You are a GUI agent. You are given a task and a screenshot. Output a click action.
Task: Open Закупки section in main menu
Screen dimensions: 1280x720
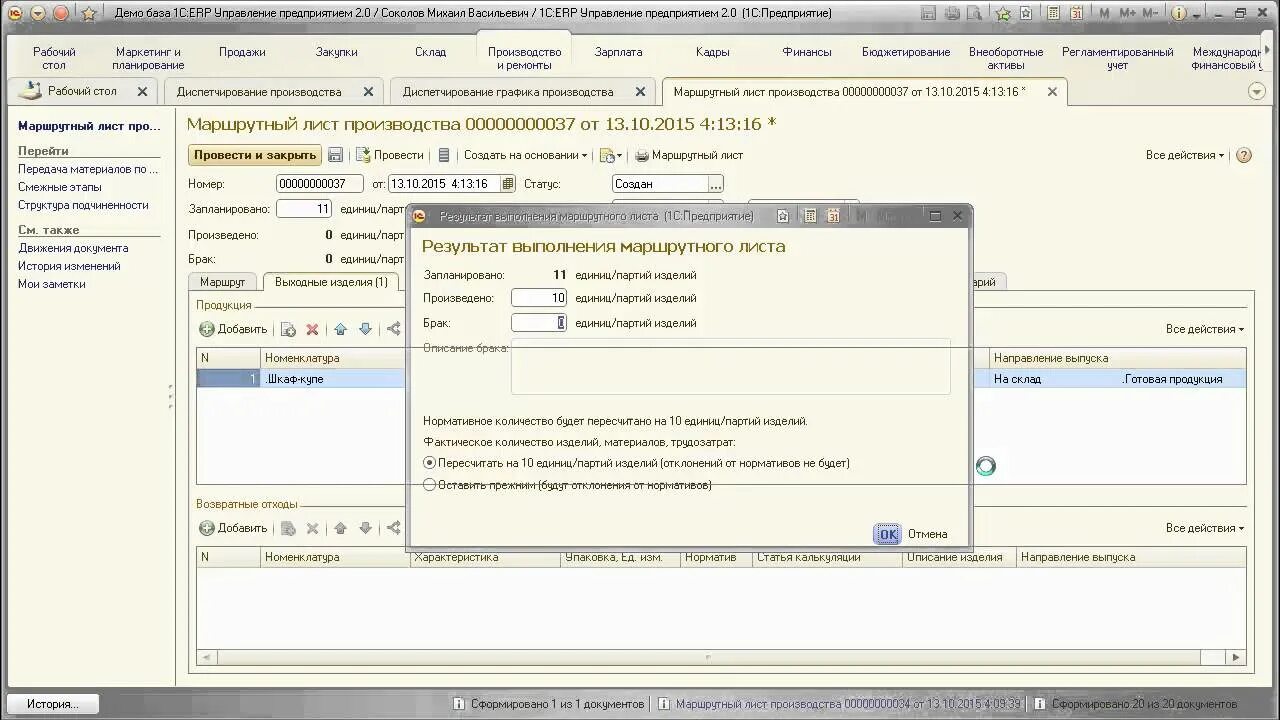click(336, 52)
